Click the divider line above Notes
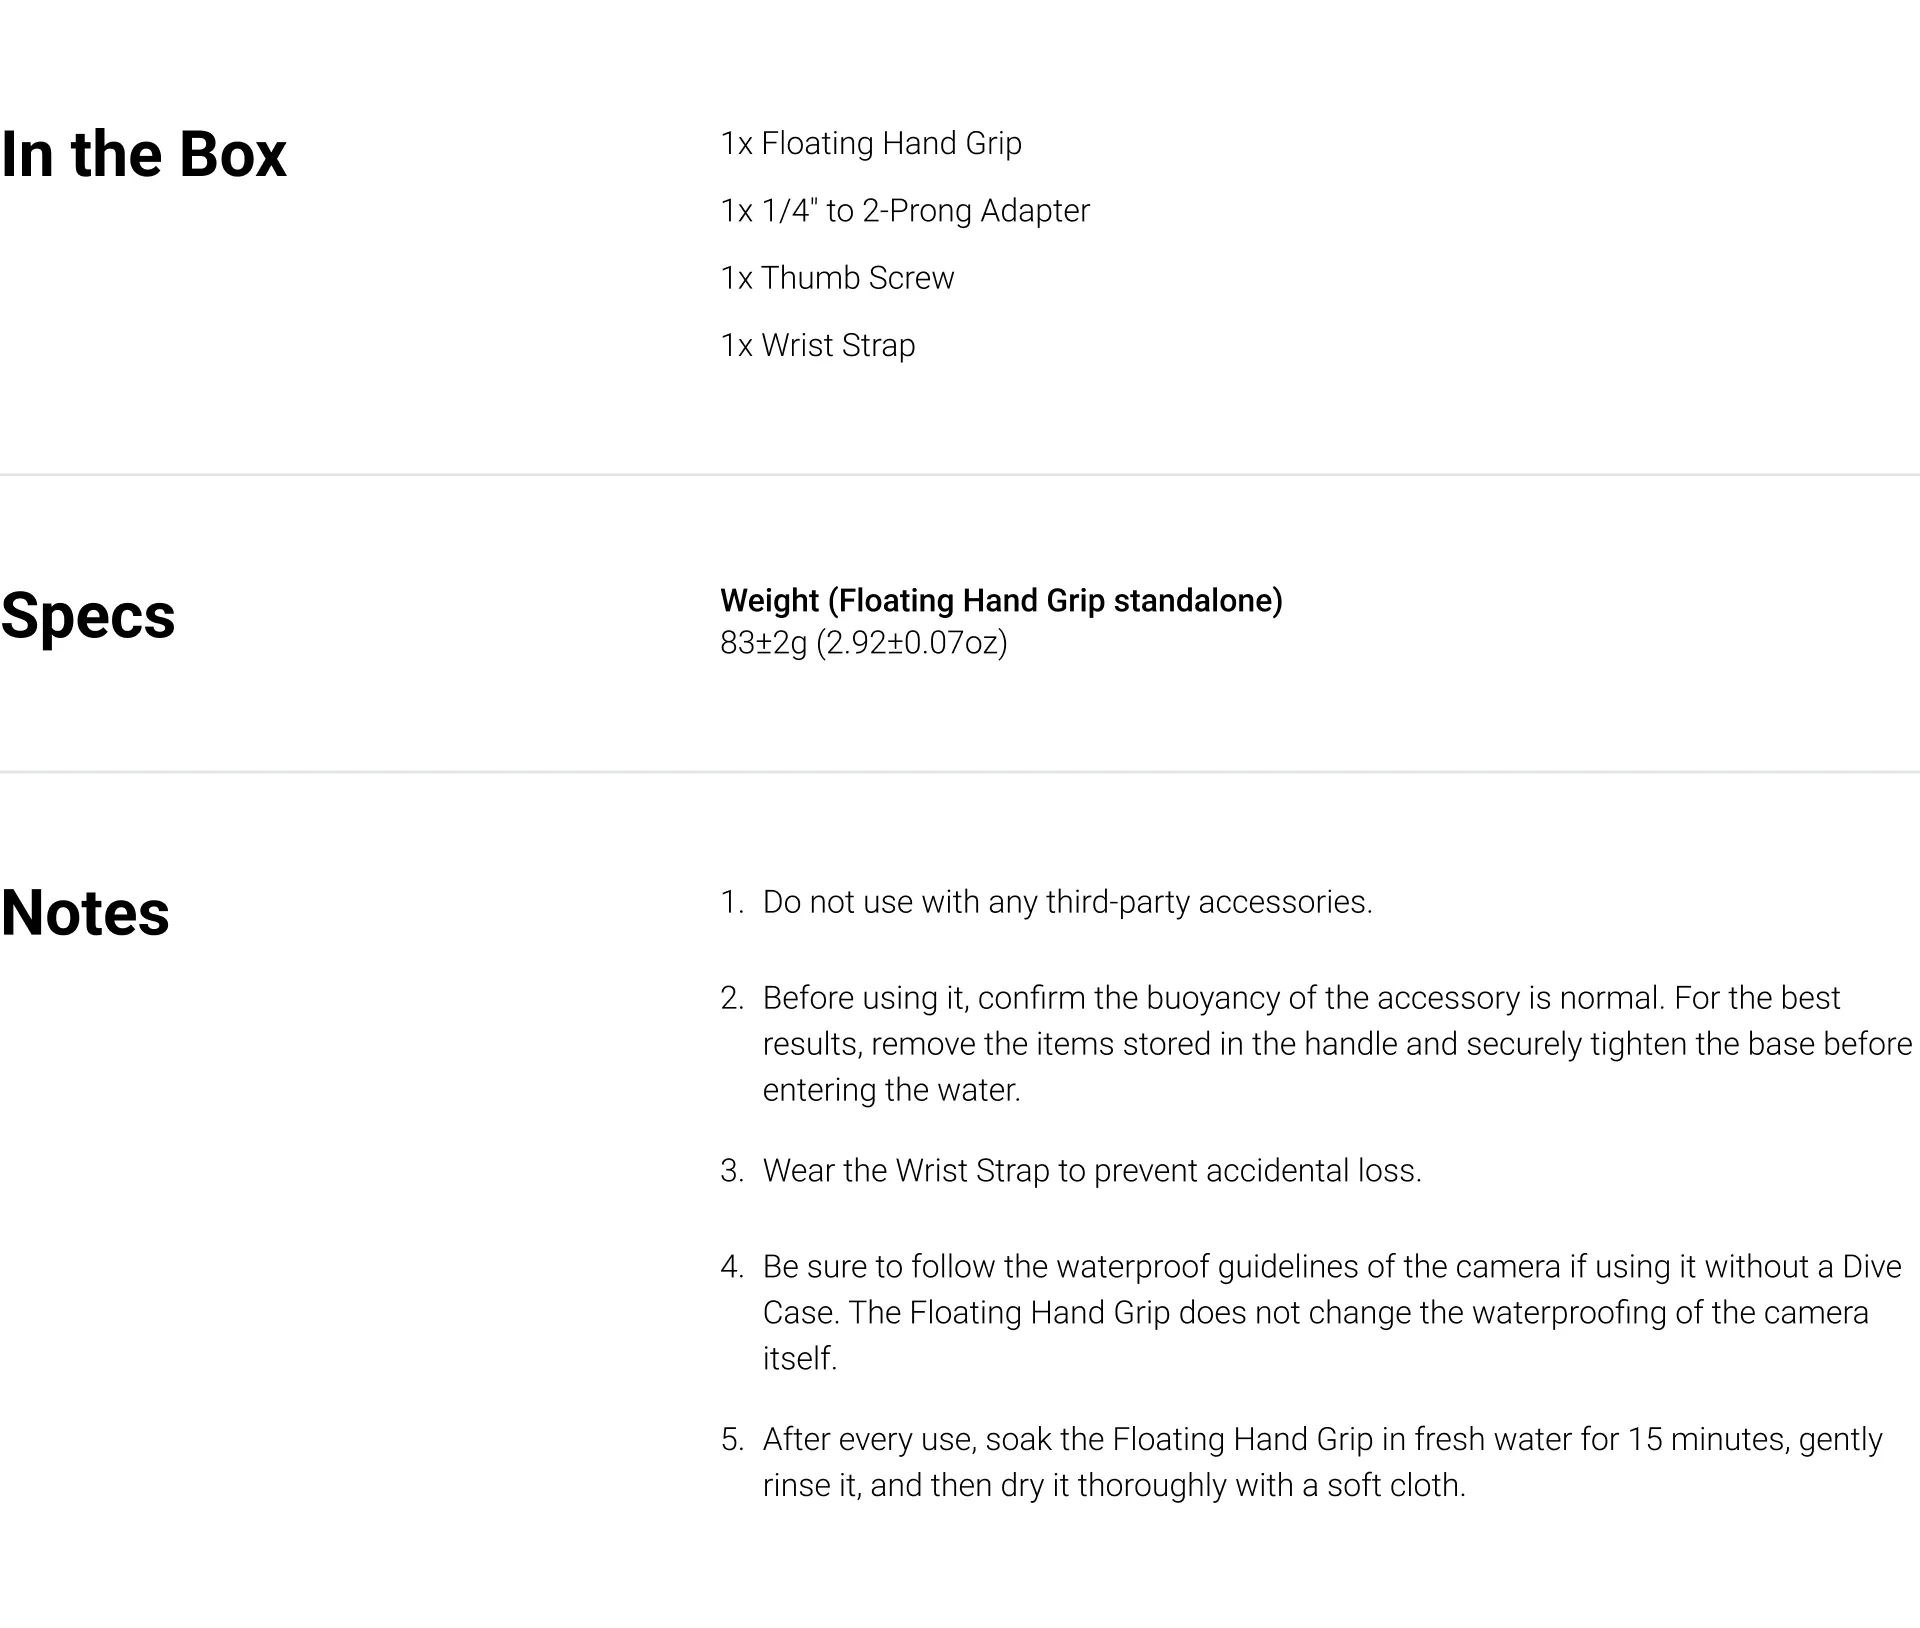This screenshot has height=1628, width=1920. pos(960,772)
